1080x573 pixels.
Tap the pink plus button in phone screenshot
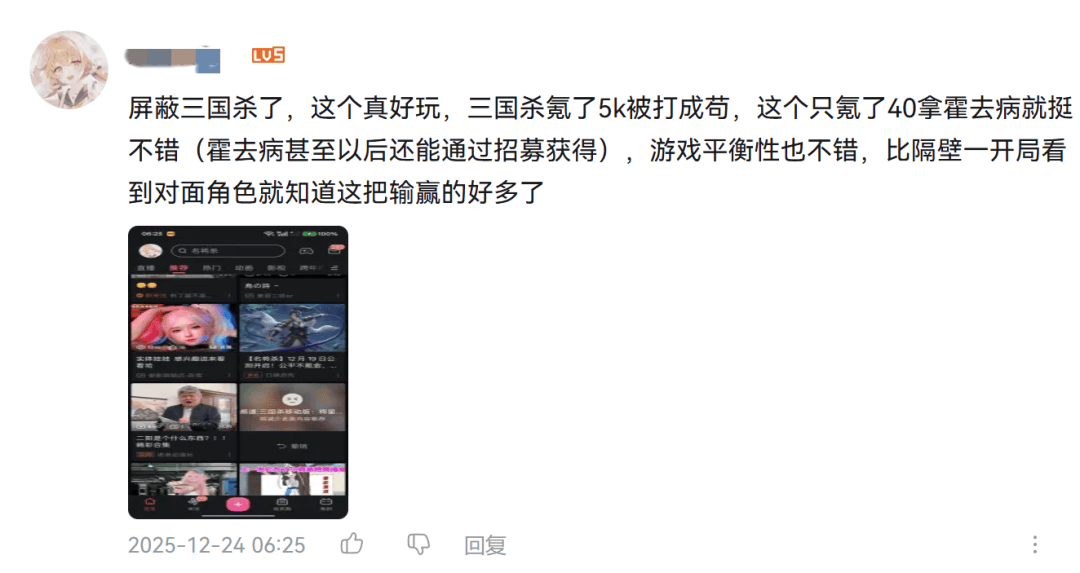[238, 504]
